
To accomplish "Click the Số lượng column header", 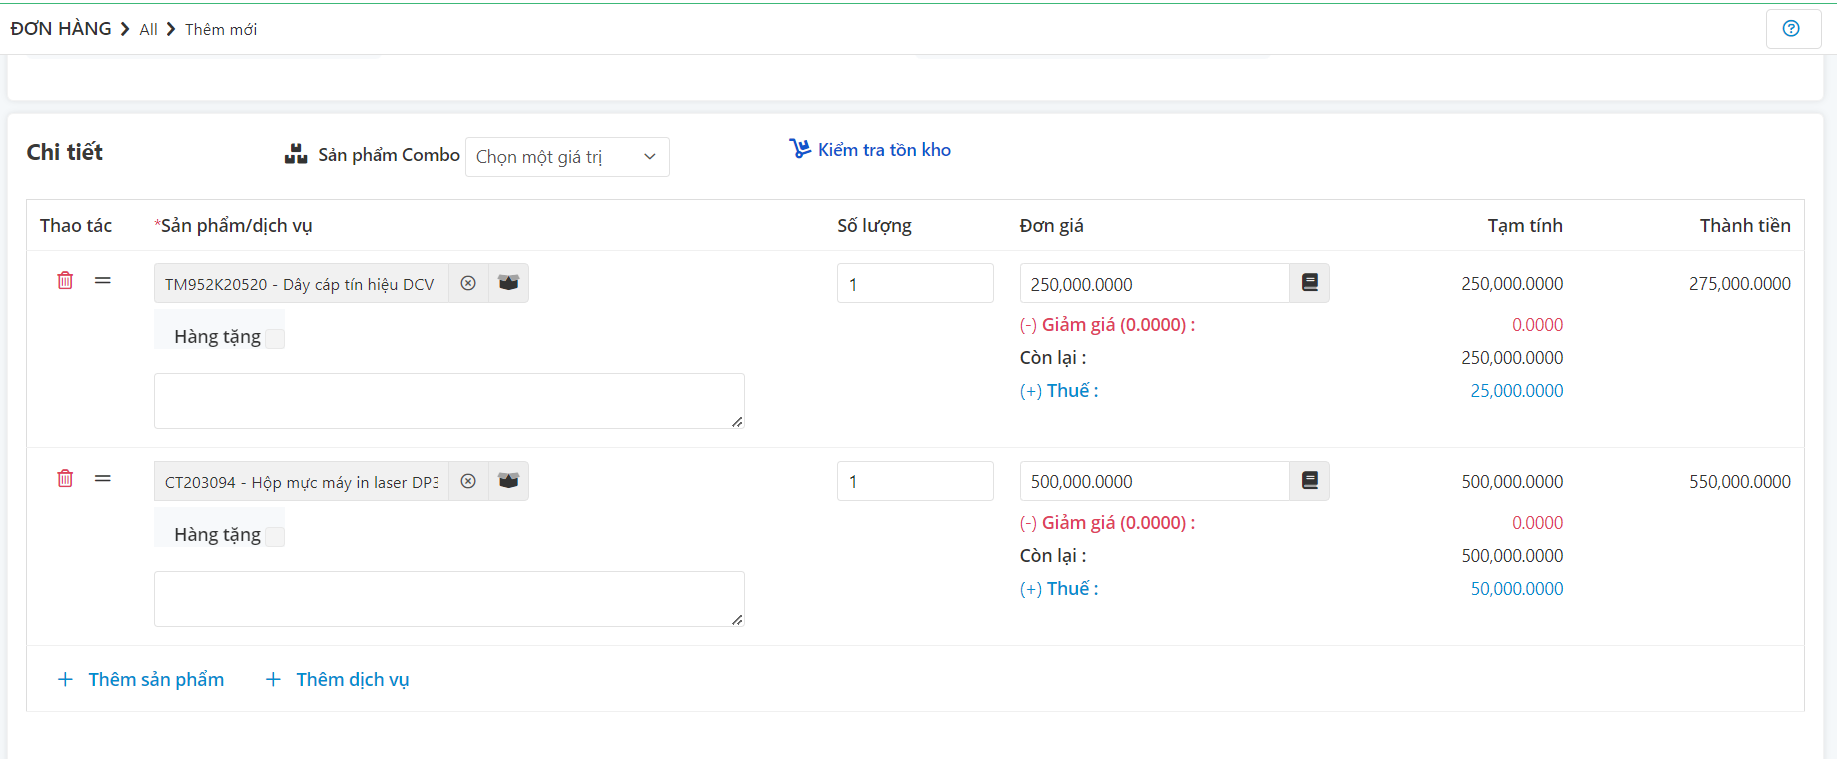I will [874, 226].
